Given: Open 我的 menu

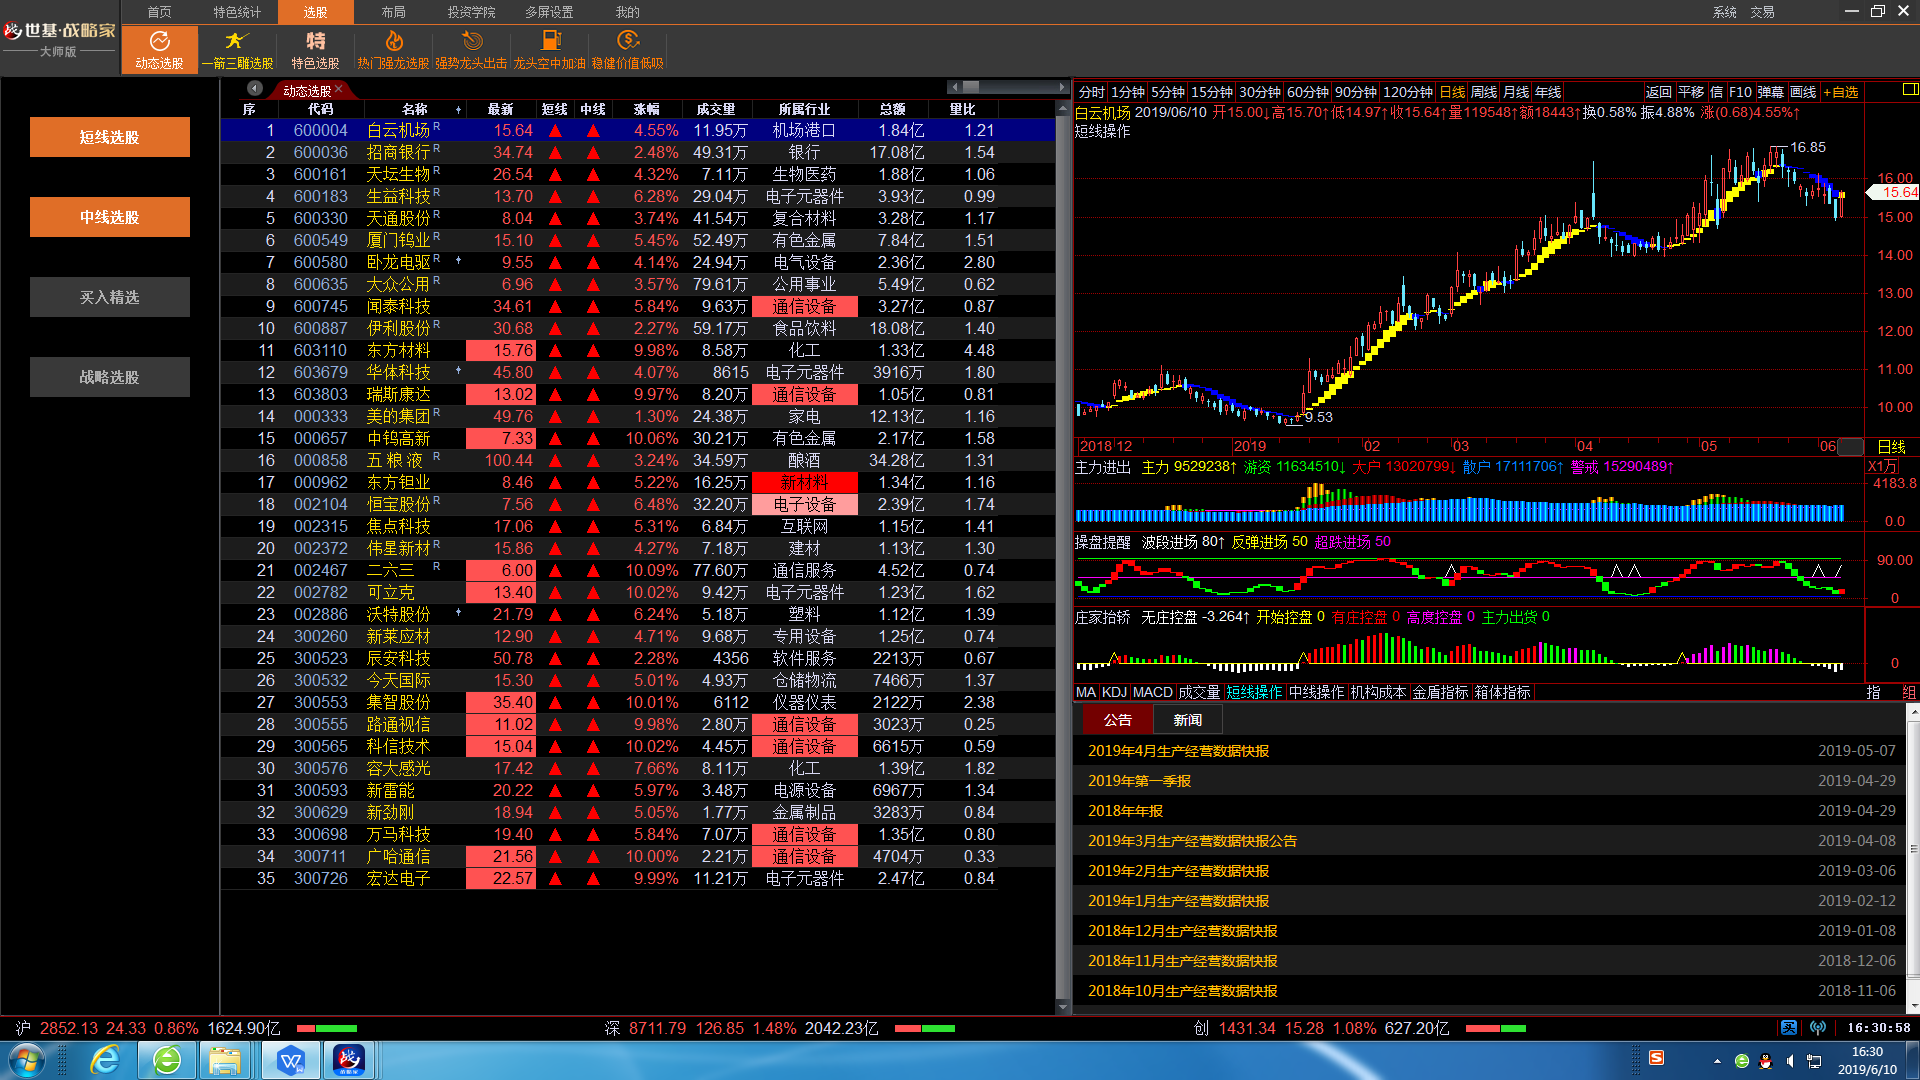Looking at the screenshot, I should [x=627, y=12].
